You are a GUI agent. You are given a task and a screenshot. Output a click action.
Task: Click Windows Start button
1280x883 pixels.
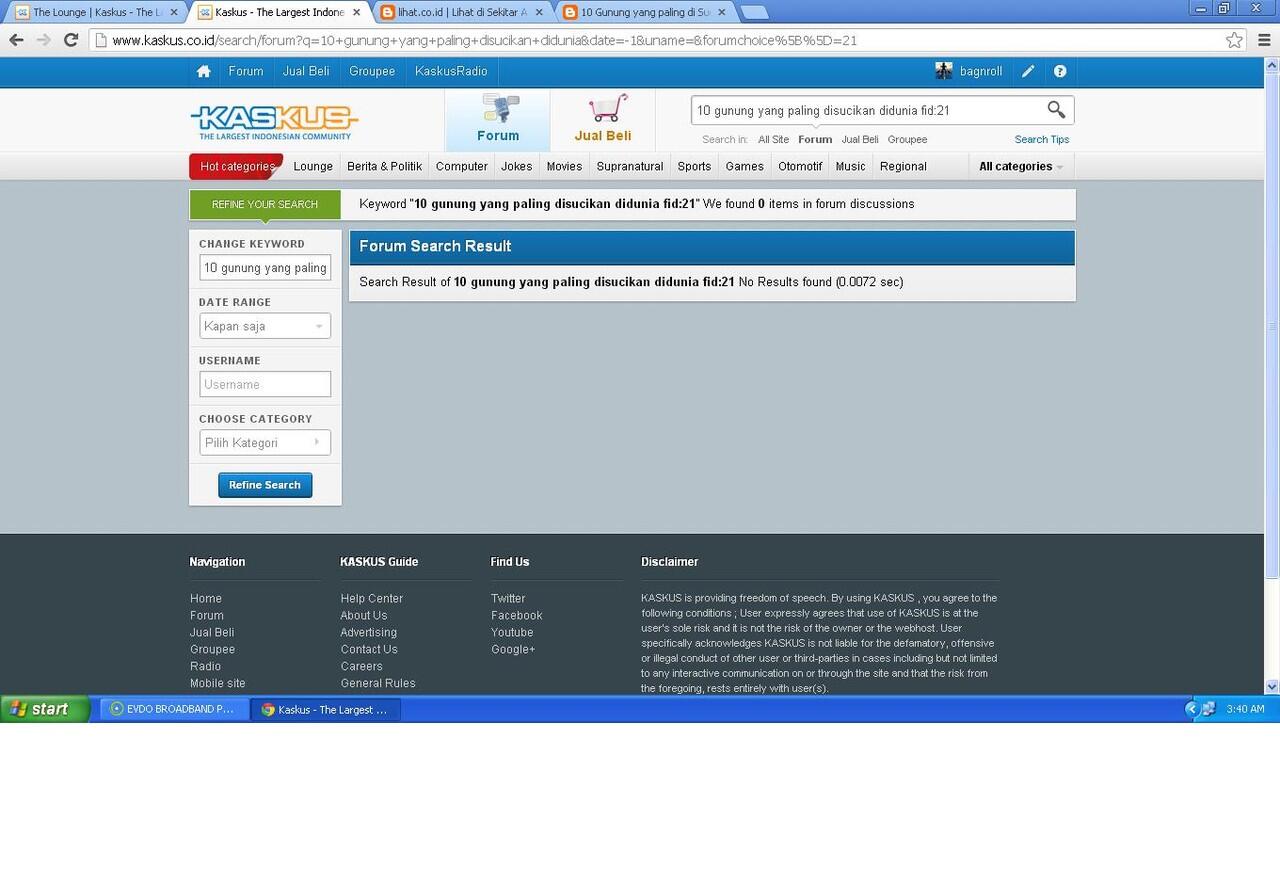pos(45,709)
